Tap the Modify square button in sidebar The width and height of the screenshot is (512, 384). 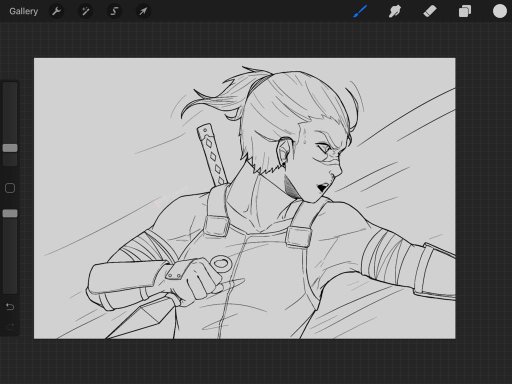pos(10,188)
